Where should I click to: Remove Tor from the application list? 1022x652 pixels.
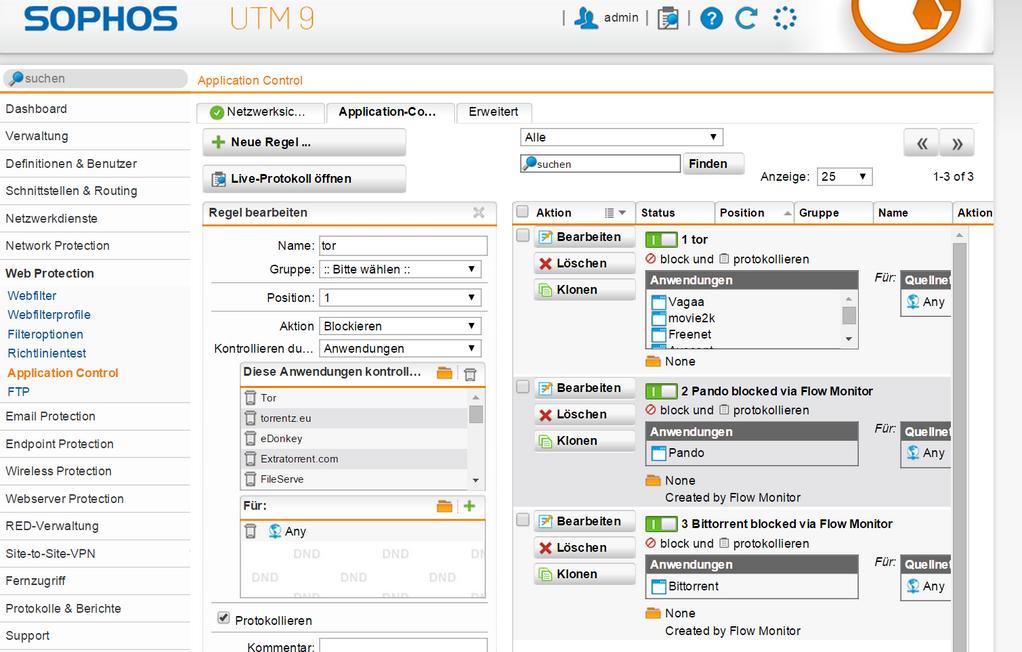[250, 398]
